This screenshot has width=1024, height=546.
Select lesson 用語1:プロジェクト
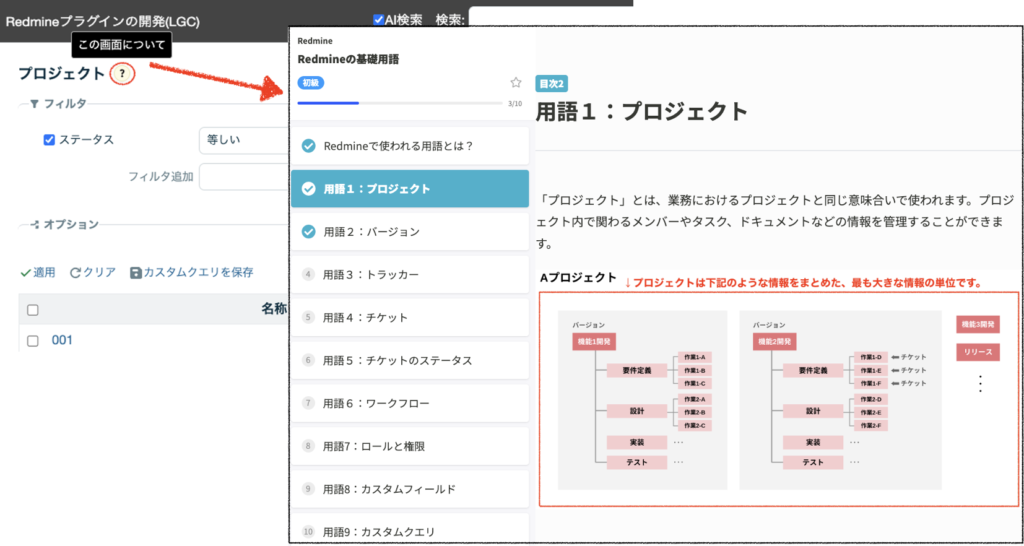click(410, 189)
